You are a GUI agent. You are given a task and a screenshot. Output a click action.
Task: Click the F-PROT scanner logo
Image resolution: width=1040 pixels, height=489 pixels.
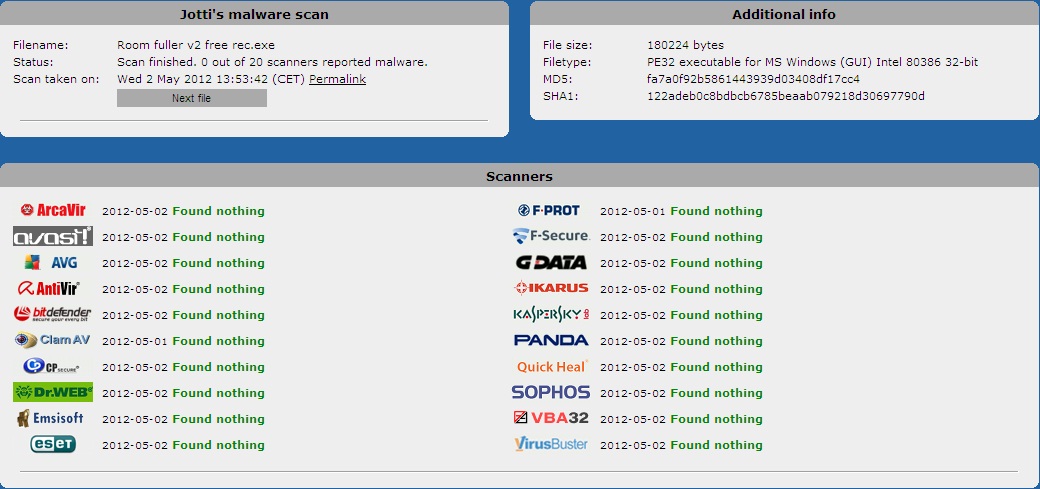click(x=549, y=210)
